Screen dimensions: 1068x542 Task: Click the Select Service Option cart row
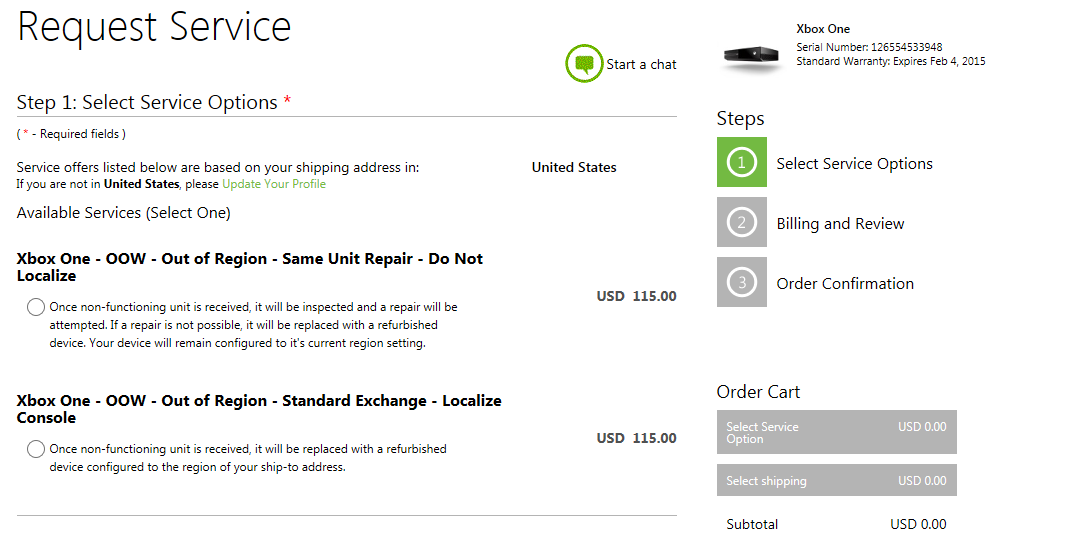836,432
